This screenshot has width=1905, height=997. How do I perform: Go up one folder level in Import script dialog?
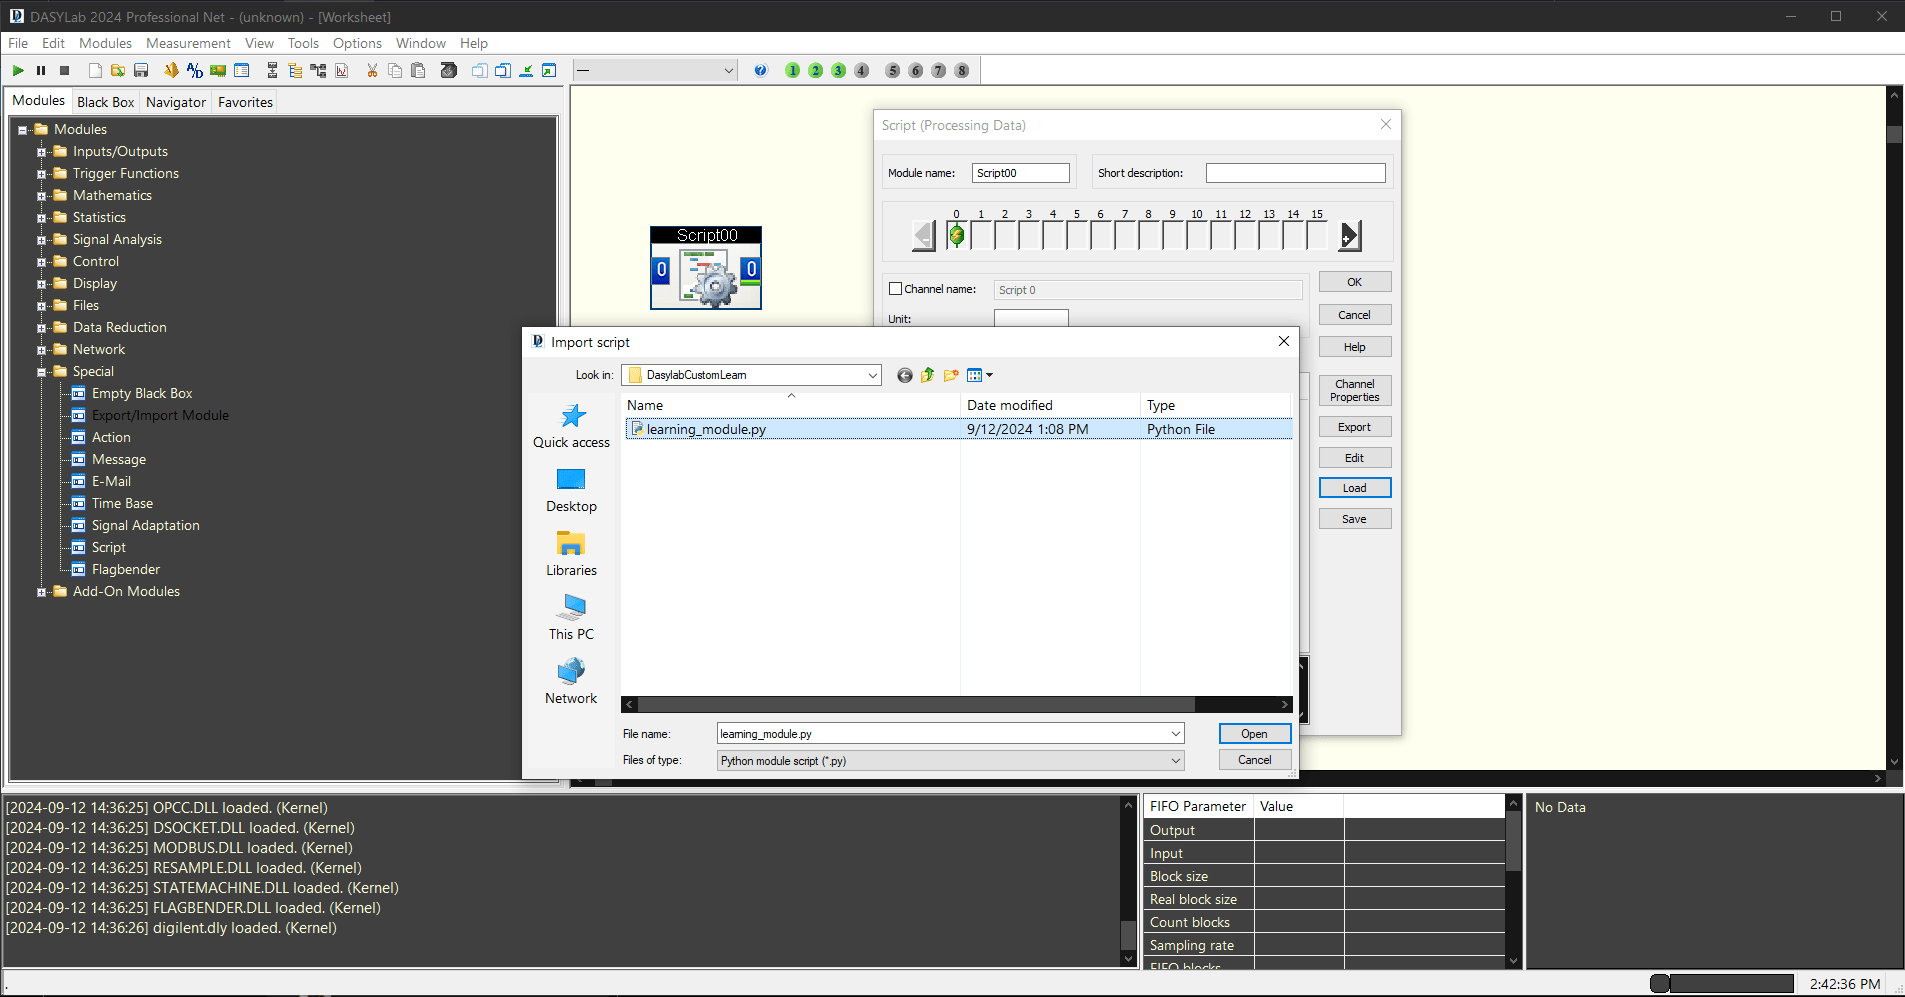pyautogui.click(x=928, y=375)
